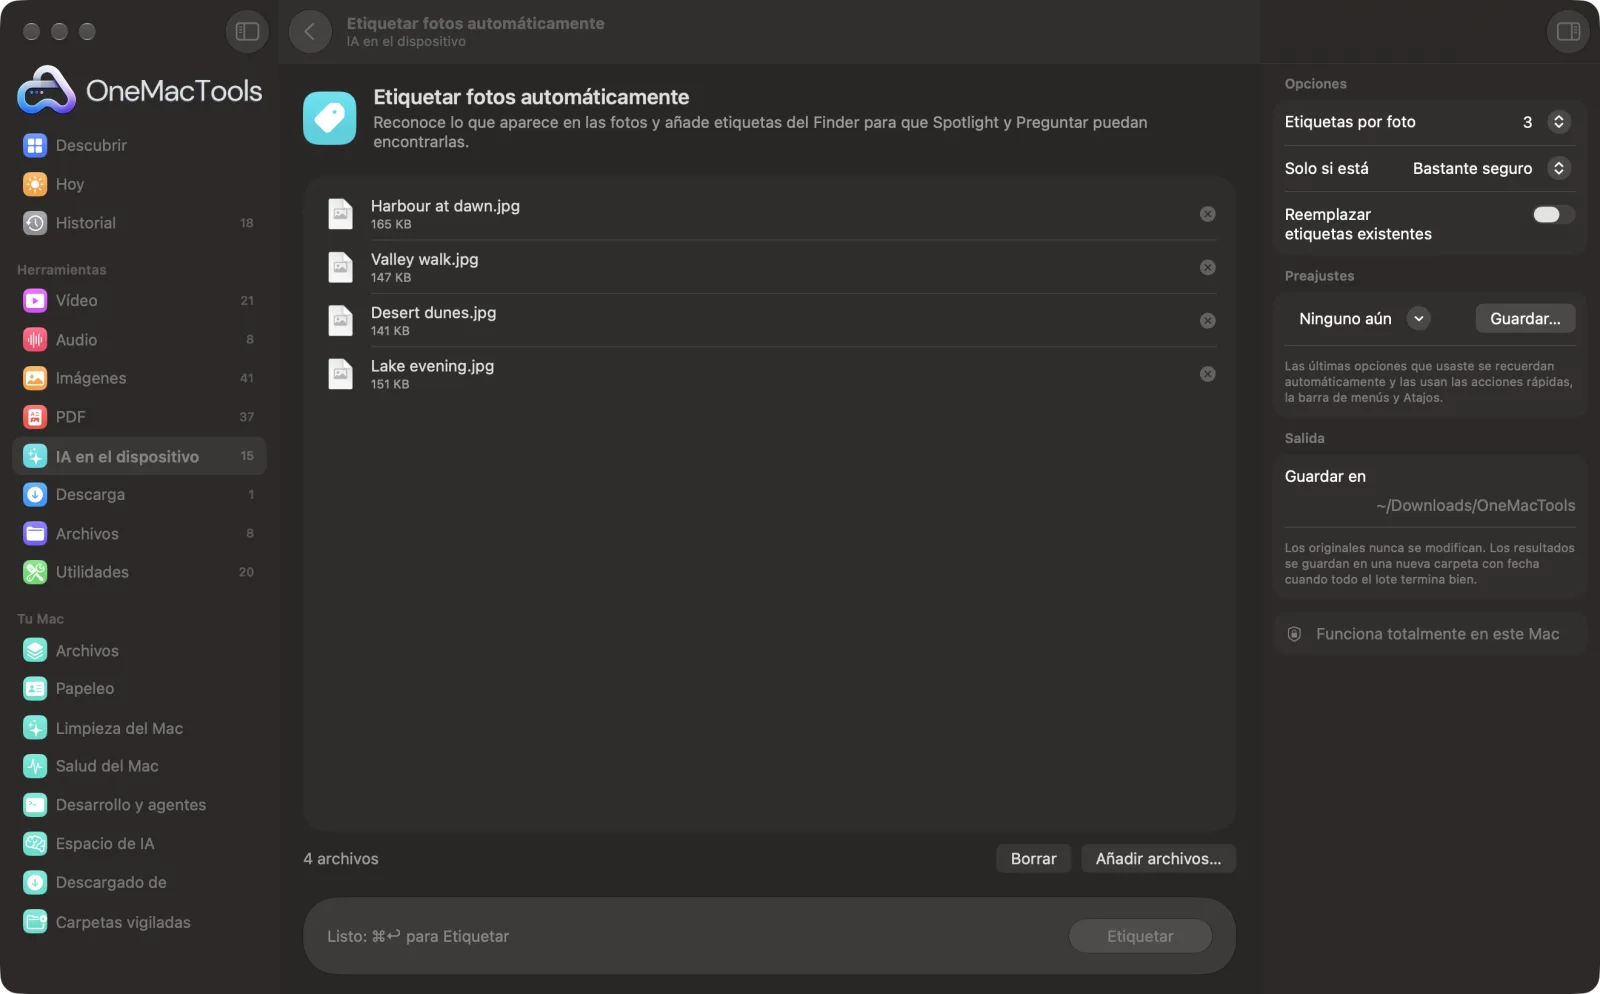Click Añadir archivos... button
The width and height of the screenshot is (1600, 994).
(x=1158, y=859)
